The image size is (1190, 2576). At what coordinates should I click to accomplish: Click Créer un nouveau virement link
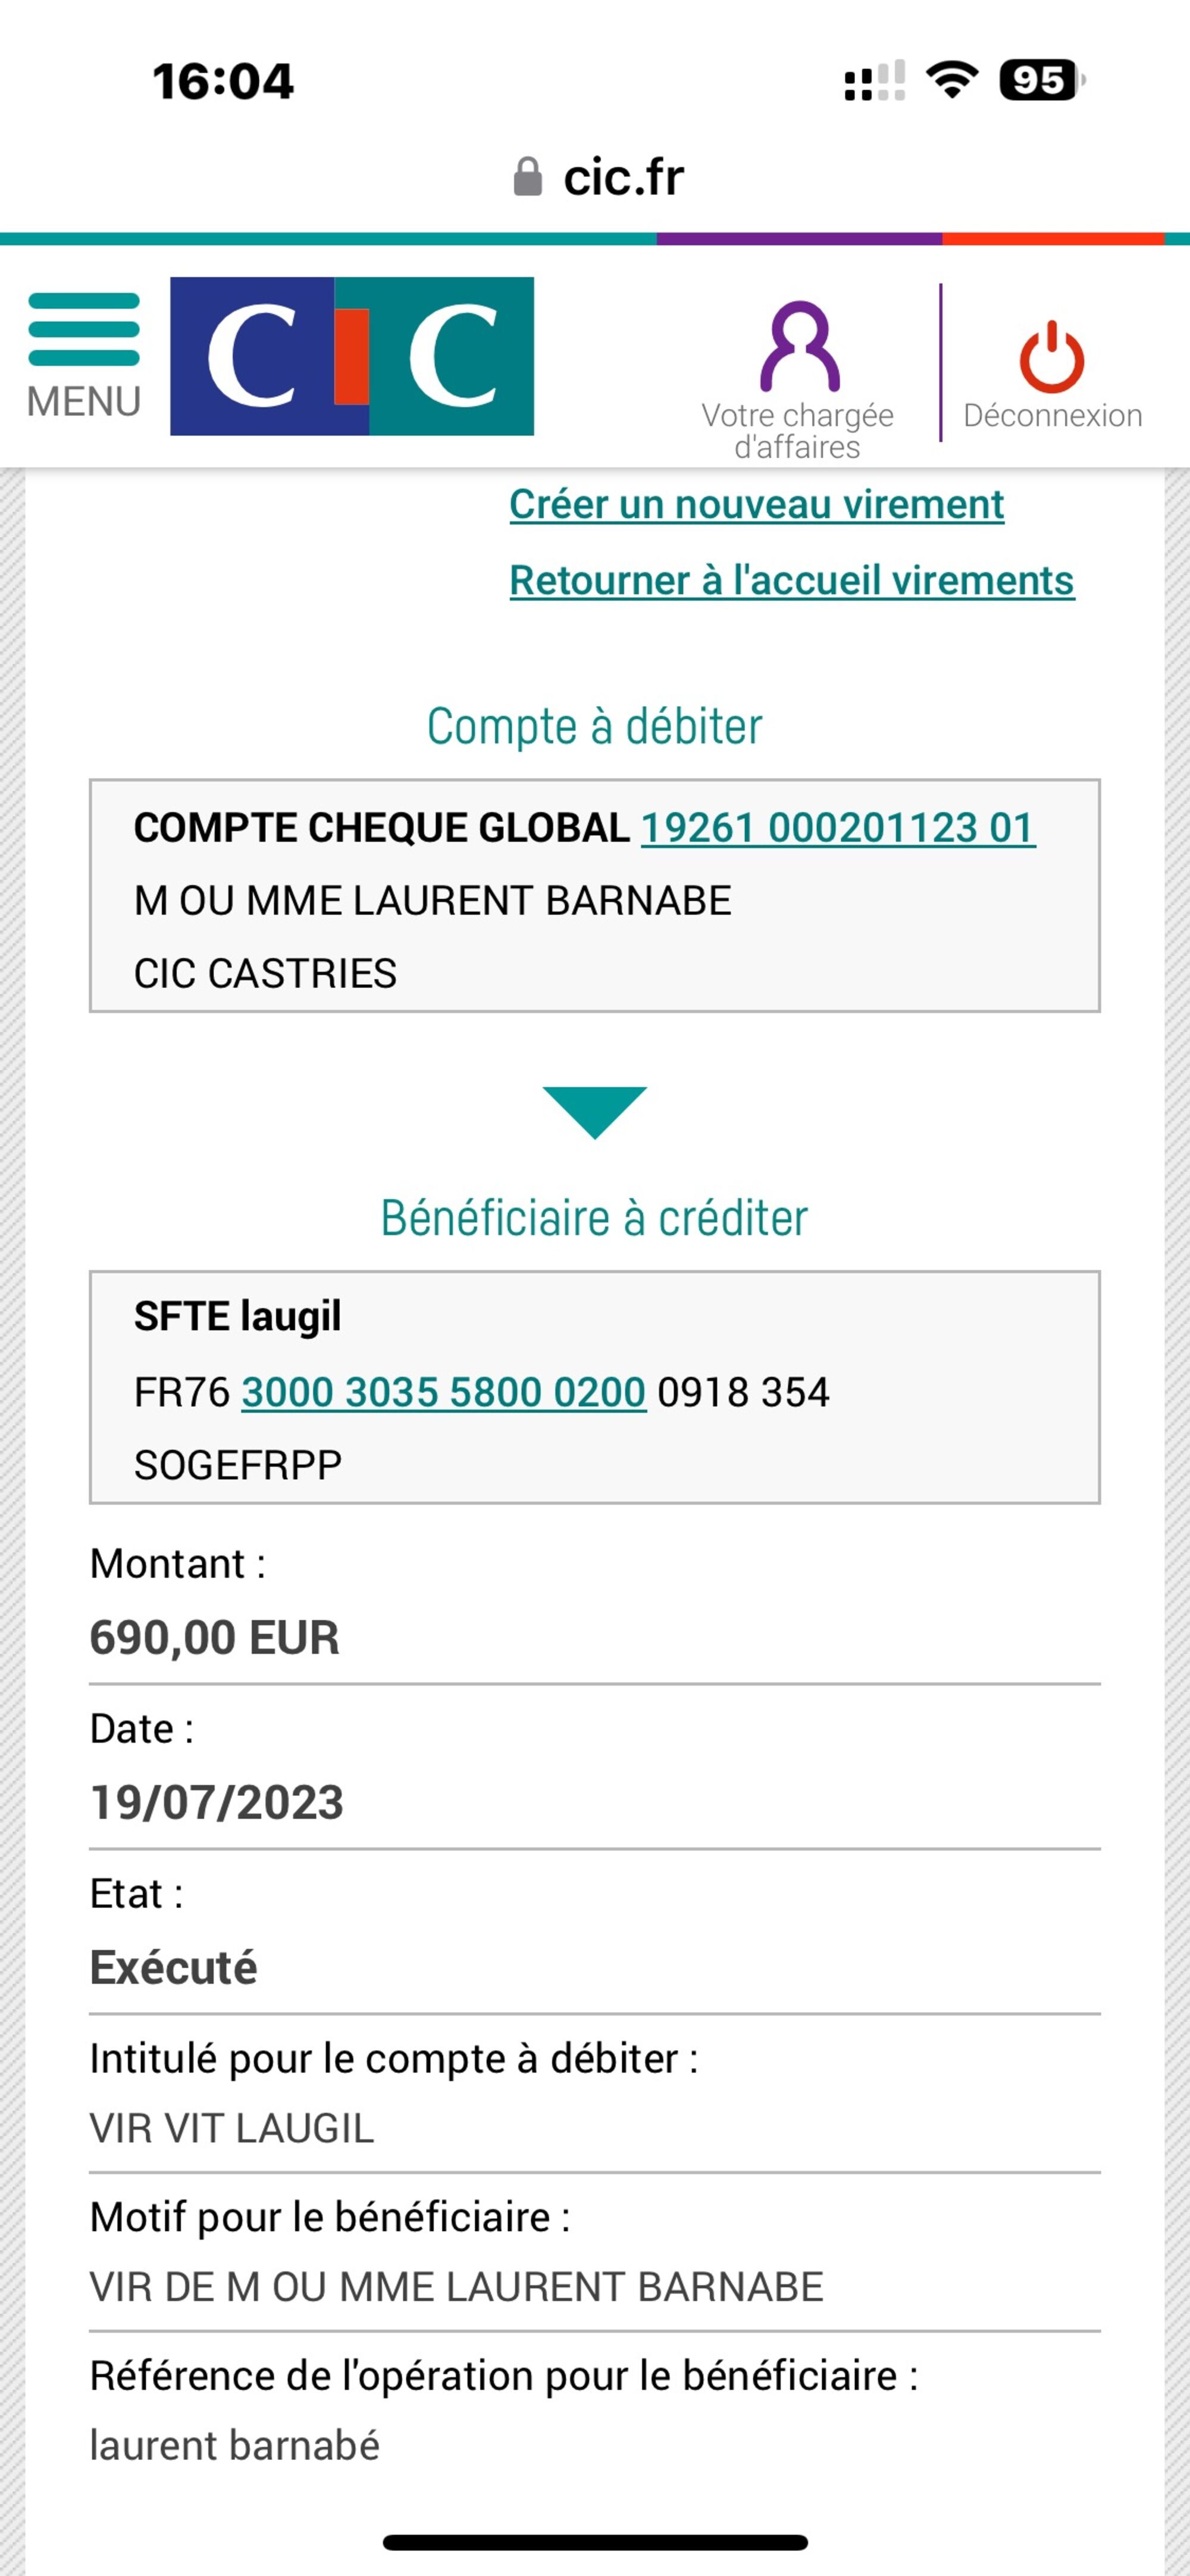click(x=756, y=505)
